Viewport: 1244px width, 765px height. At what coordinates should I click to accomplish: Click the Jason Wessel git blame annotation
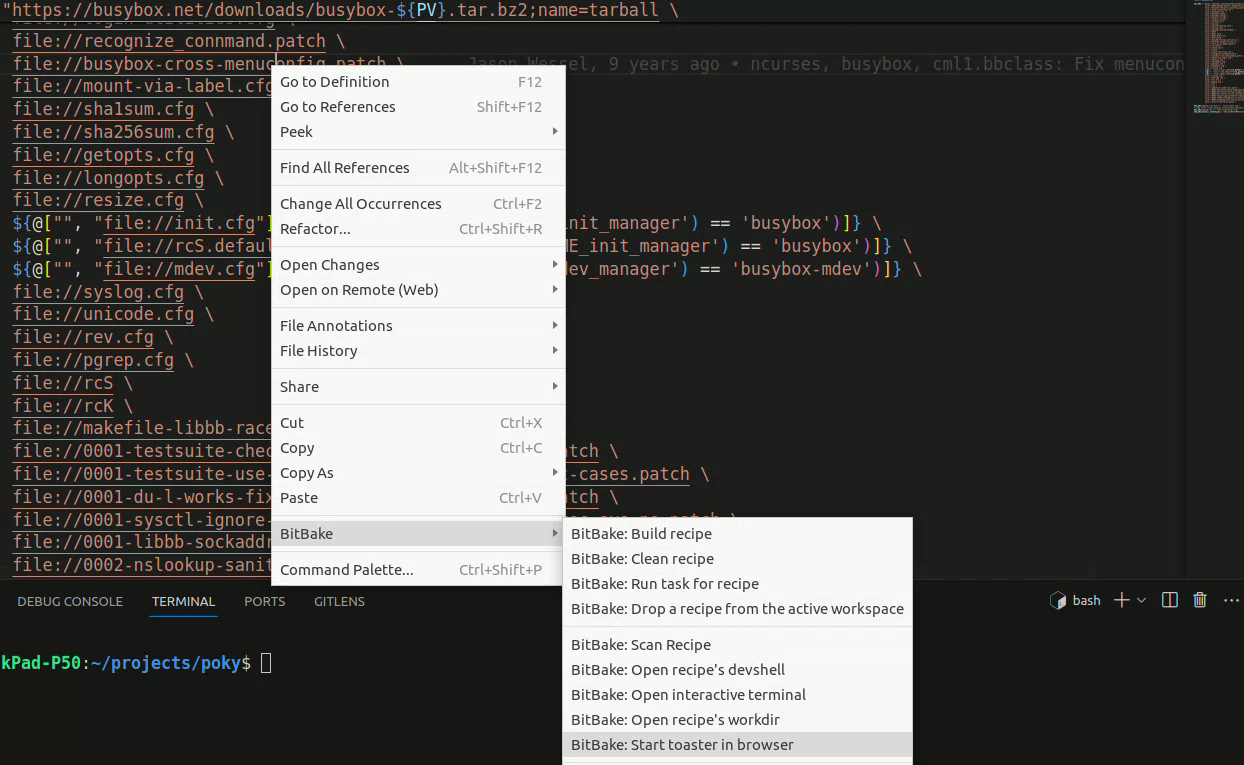pyautogui.click(x=826, y=64)
